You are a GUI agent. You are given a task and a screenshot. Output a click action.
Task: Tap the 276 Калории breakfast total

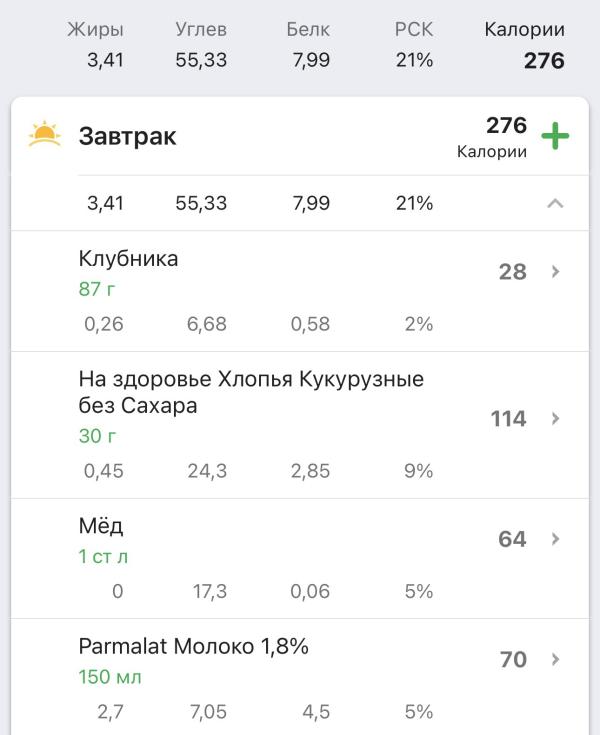pos(492,137)
